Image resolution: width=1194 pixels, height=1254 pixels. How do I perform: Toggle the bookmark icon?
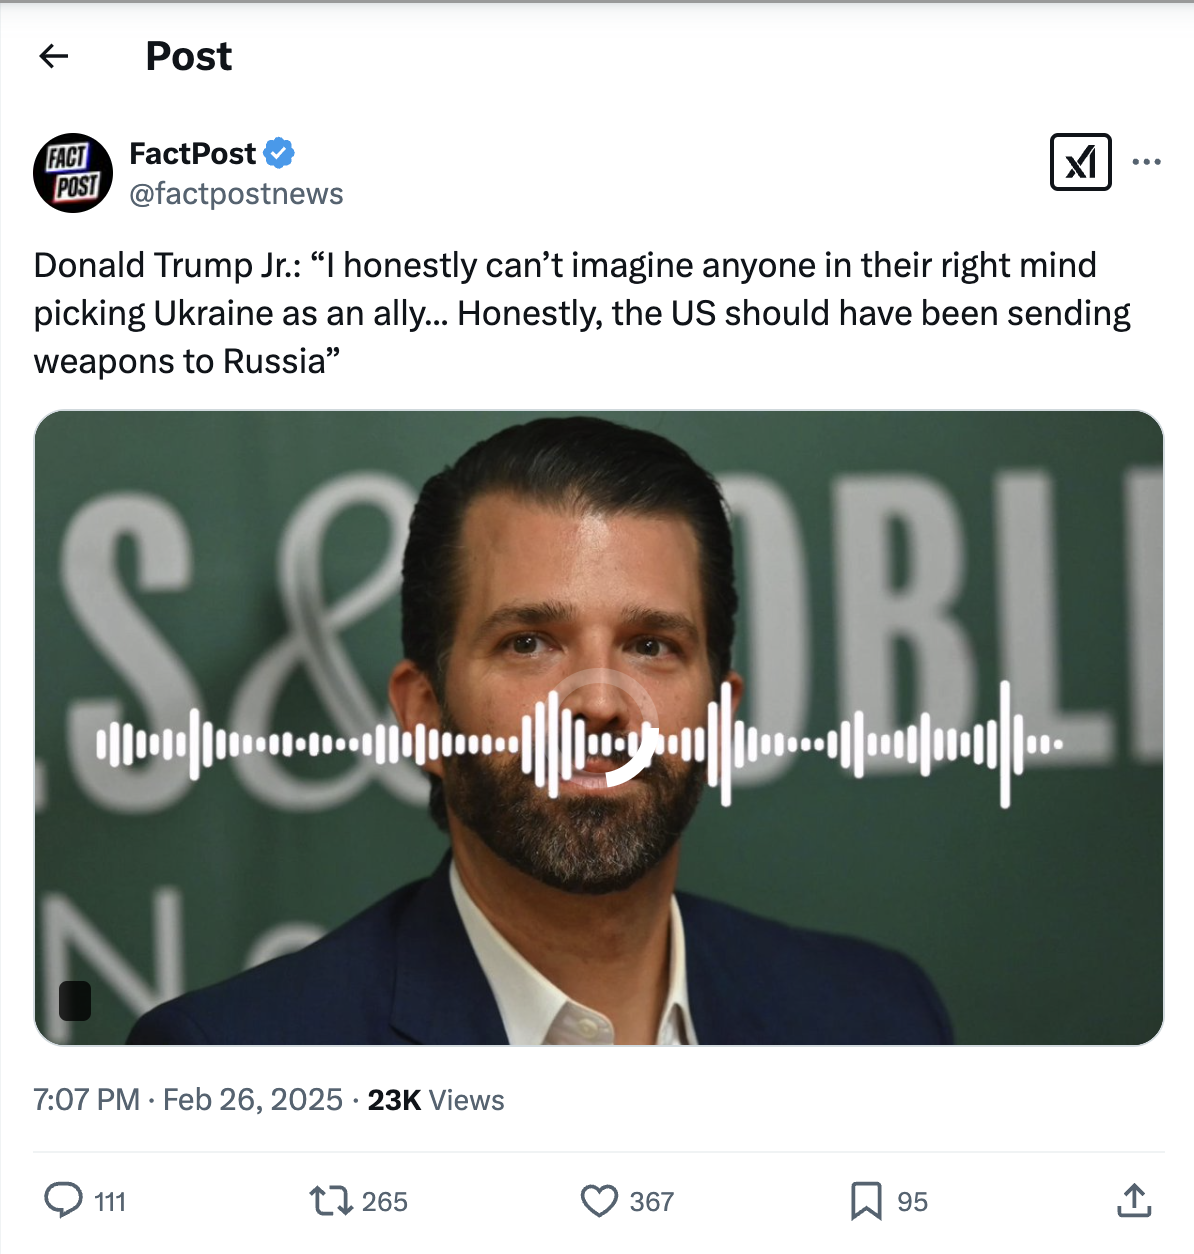click(x=866, y=1200)
